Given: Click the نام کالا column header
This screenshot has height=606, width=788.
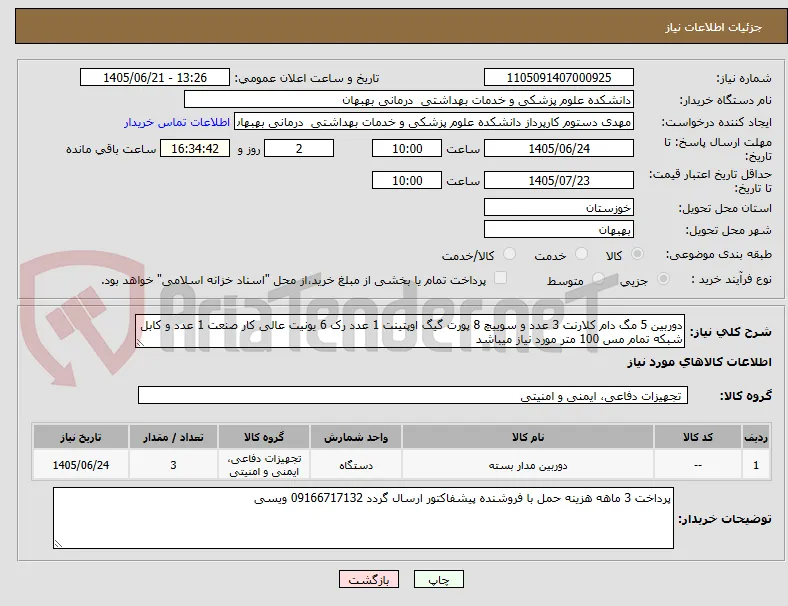Looking at the screenshot, I should tap(528, 437).
